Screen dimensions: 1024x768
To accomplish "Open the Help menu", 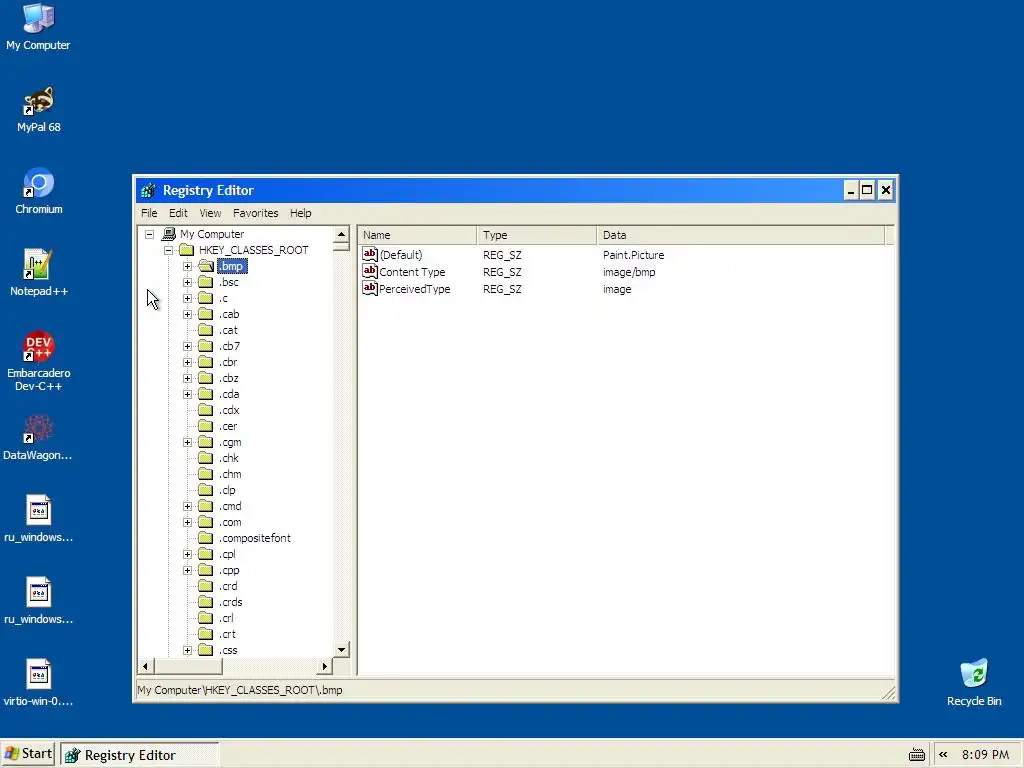I will pos(300,213).
